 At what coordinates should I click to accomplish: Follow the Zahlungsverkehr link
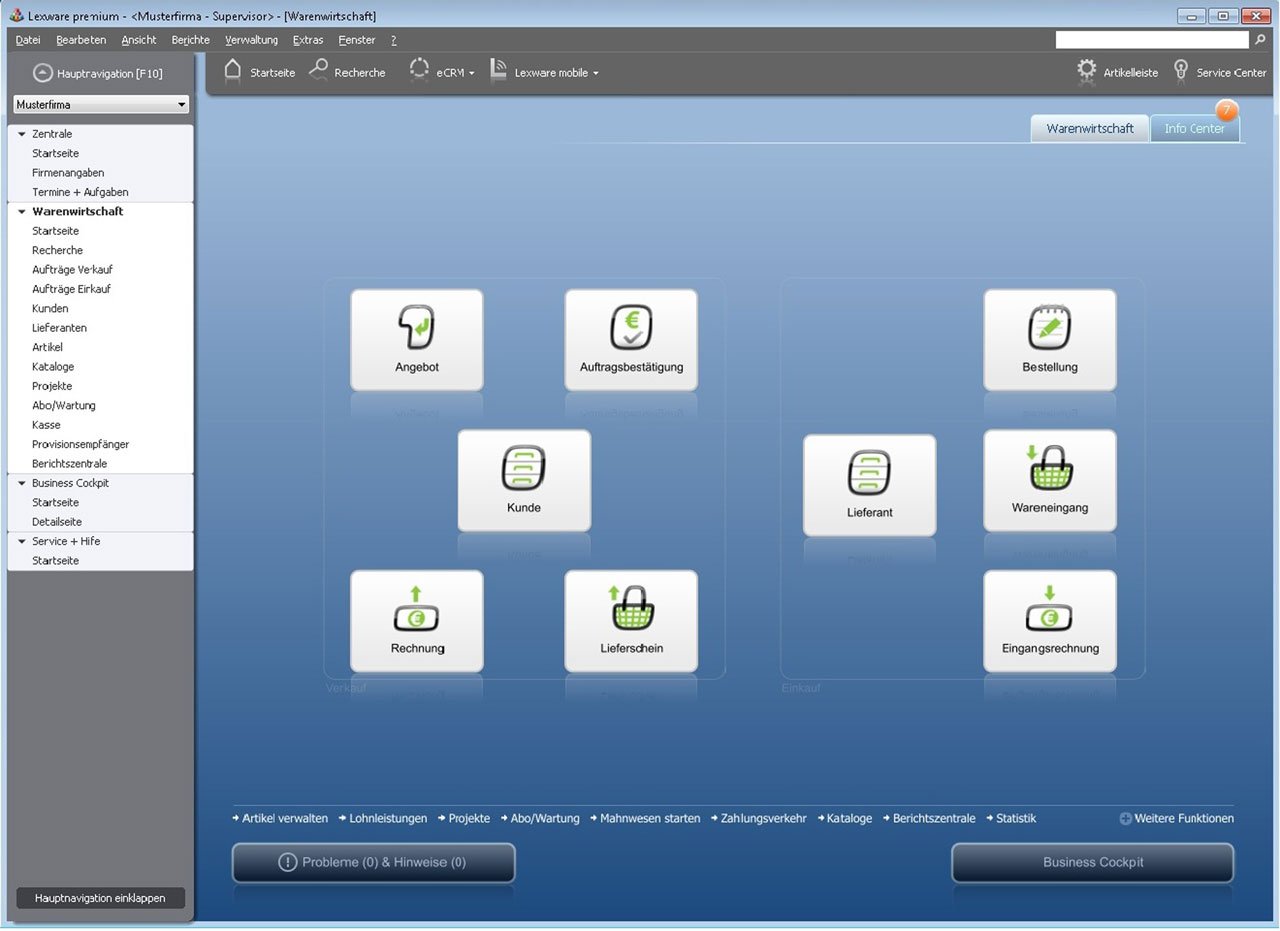[x=763, y=818]
